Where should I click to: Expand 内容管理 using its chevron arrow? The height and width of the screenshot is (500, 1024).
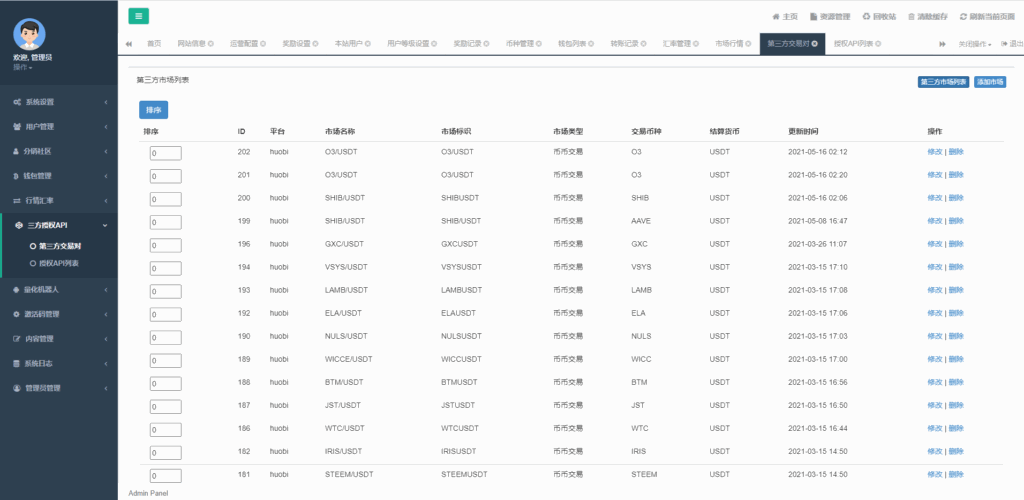pos(105,339)
